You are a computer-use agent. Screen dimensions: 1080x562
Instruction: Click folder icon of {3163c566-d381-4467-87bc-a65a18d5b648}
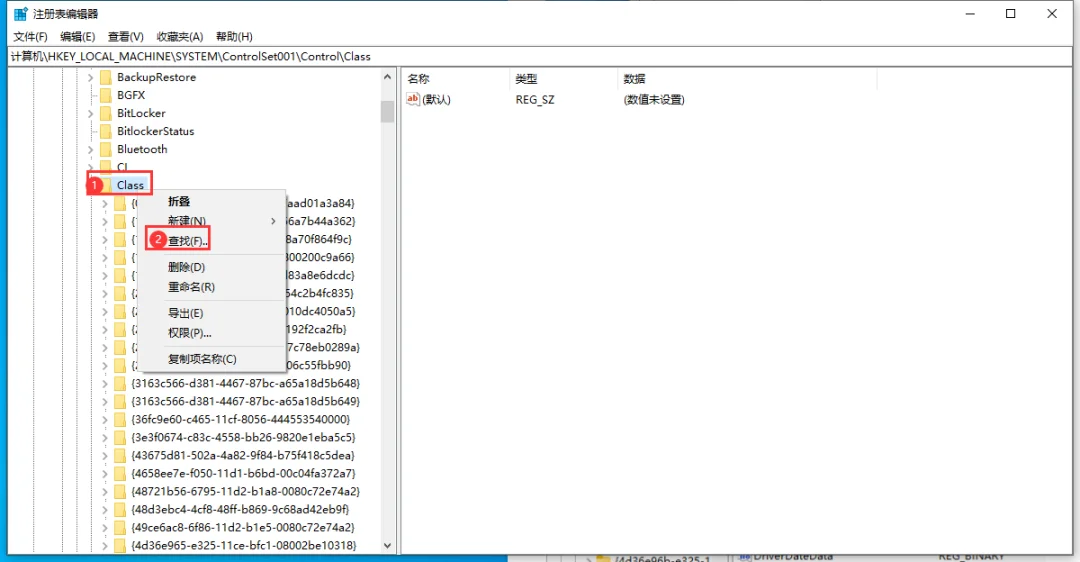120,384
